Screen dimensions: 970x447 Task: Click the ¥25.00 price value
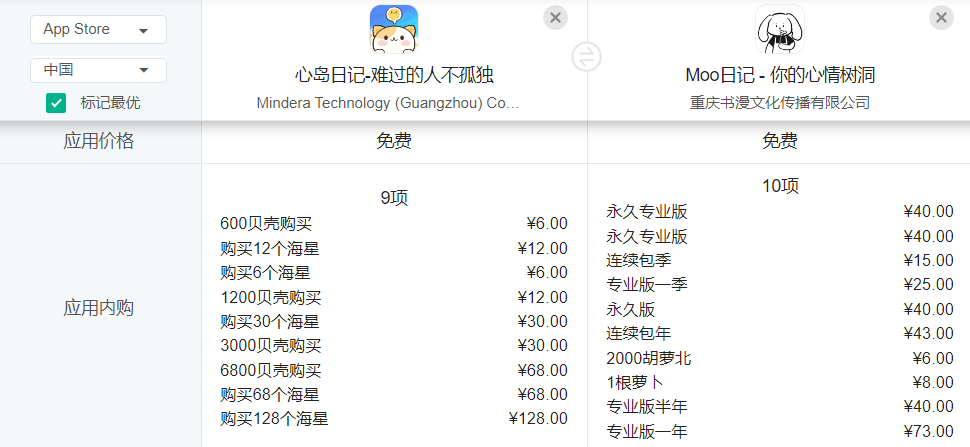[929, 284]
